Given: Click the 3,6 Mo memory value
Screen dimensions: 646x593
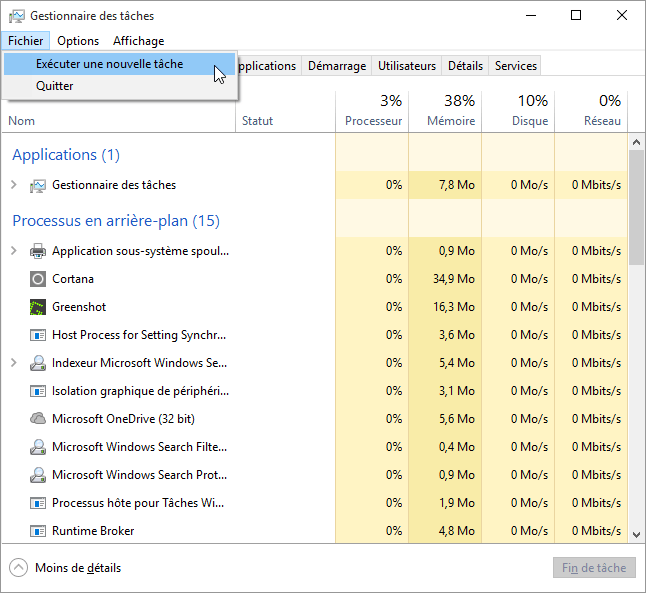Looking at the screenshot, I should point(457,335).
